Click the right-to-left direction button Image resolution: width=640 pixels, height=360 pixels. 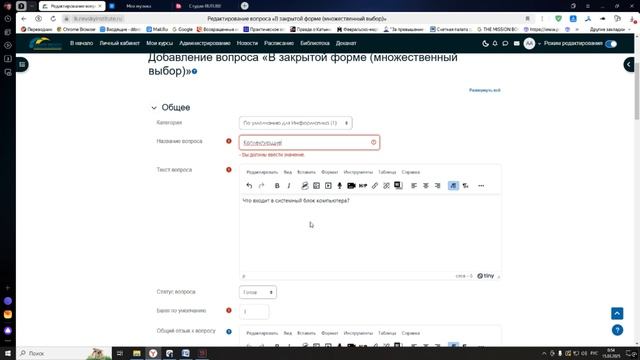(465, 186)
